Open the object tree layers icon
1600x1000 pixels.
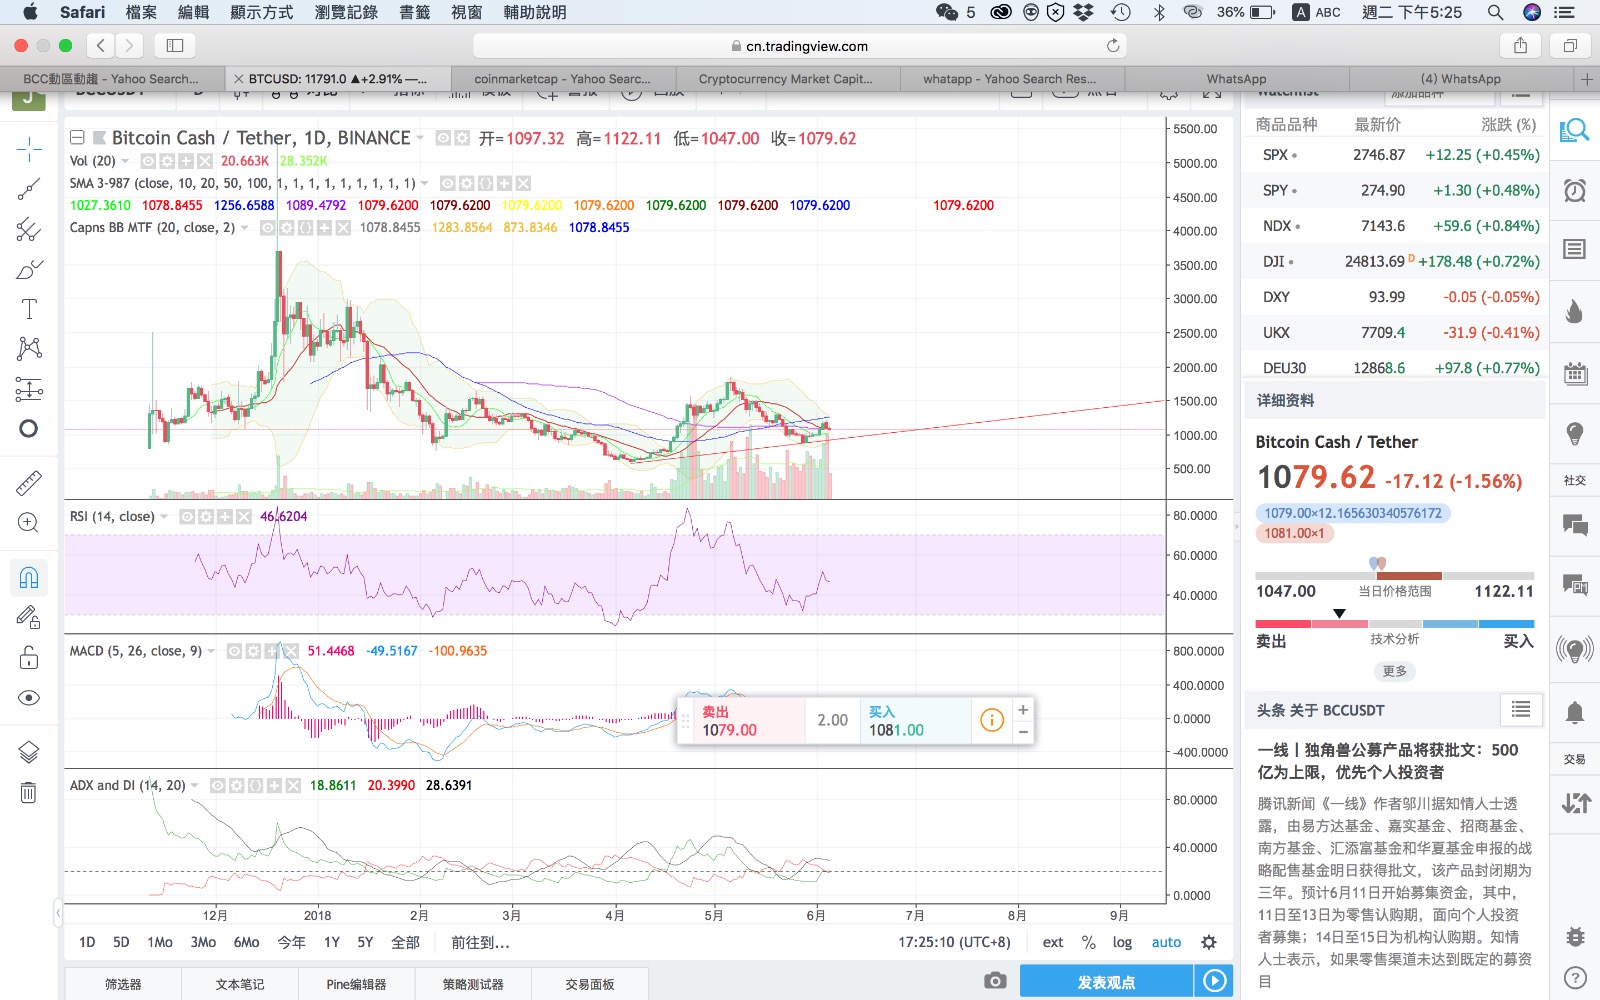29,752
